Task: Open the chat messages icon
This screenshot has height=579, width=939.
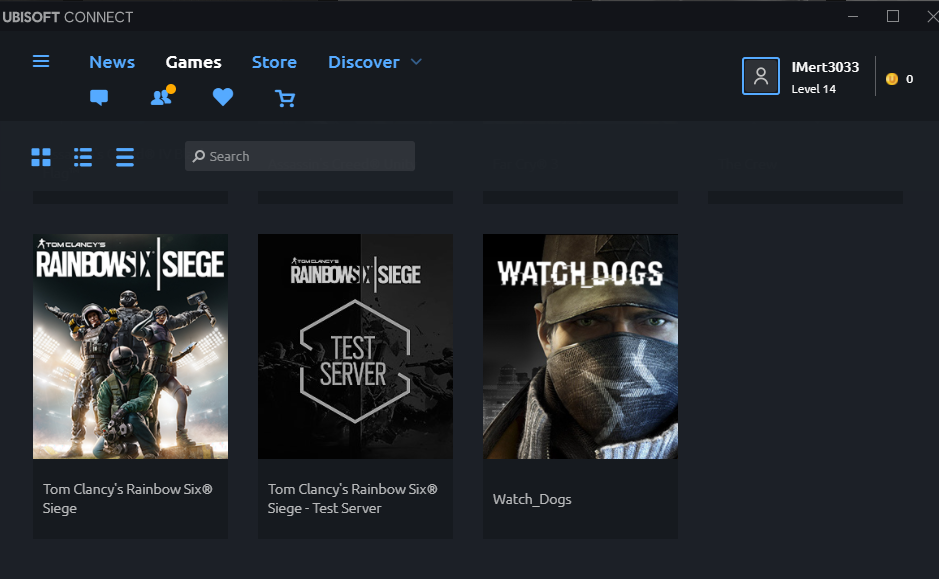Action: coord(99,97)
